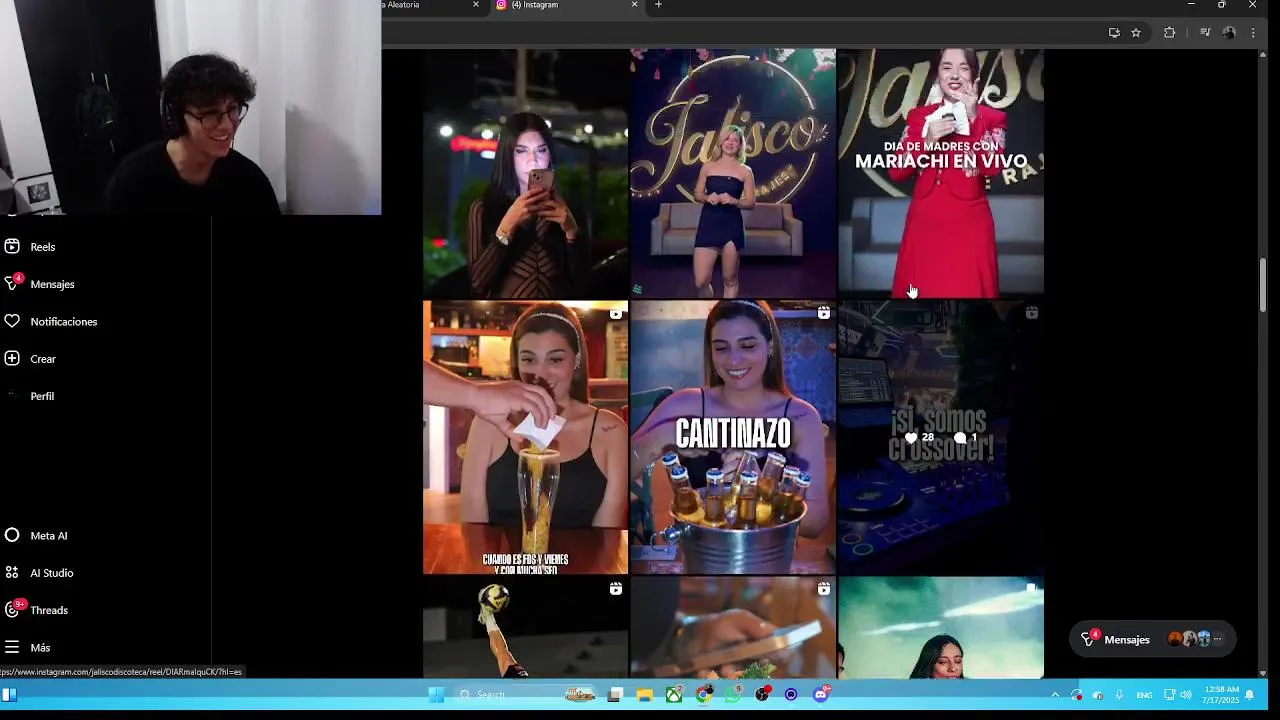Open the beer glass reel thumbnail
Viewport: 1280px width, 720px height.
click(x=525, y=437)
